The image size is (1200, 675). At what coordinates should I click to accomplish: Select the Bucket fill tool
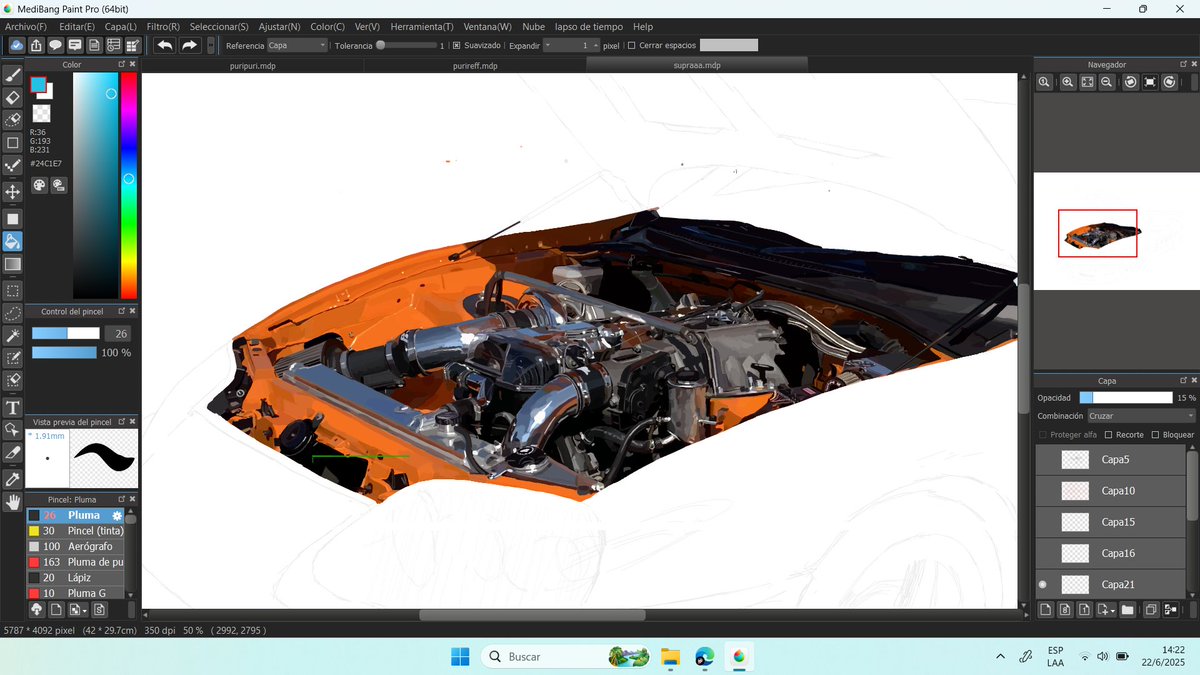pyautogui.click(x=13, y=241)
